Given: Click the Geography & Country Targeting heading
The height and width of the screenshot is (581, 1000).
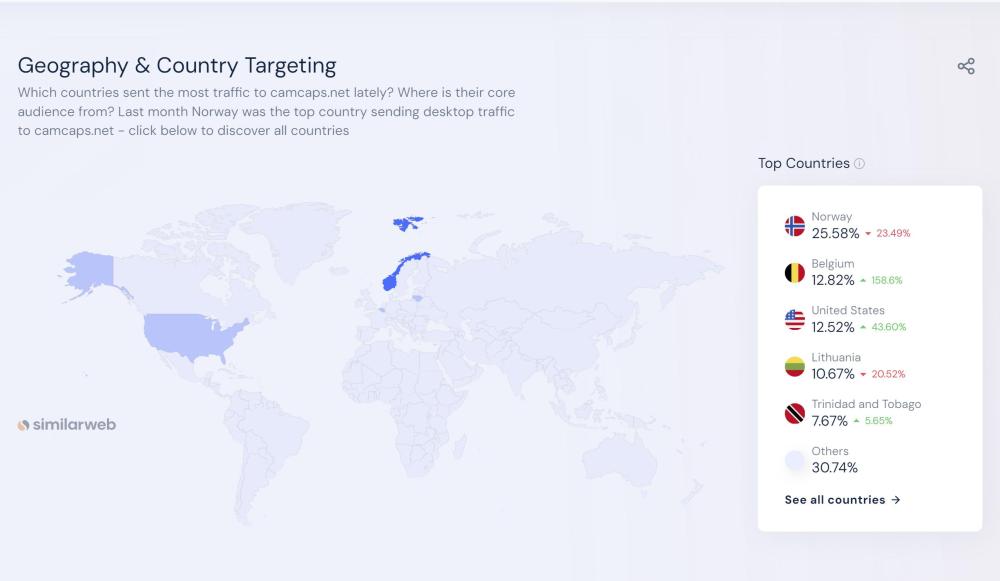Looking at the screenshot, I should click(177, 66).
